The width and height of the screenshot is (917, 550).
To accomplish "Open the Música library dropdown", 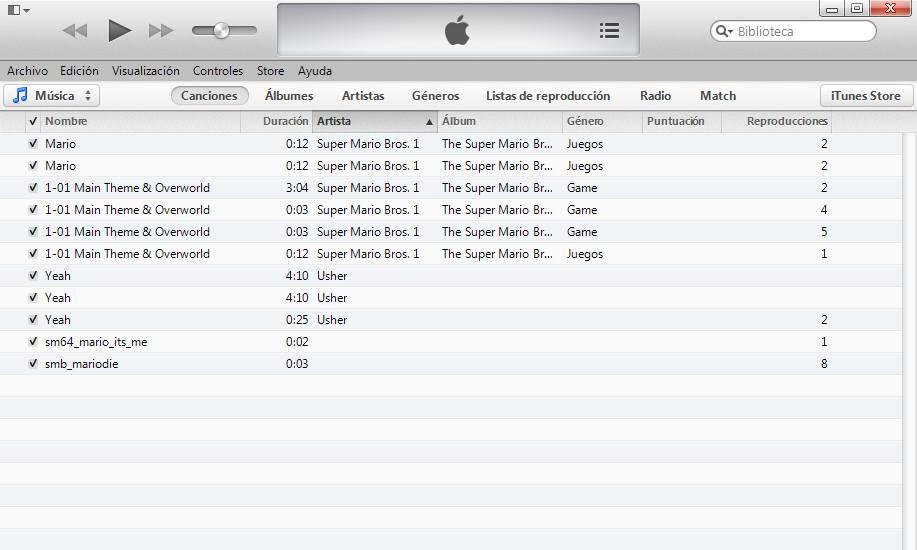I will 51,95.
